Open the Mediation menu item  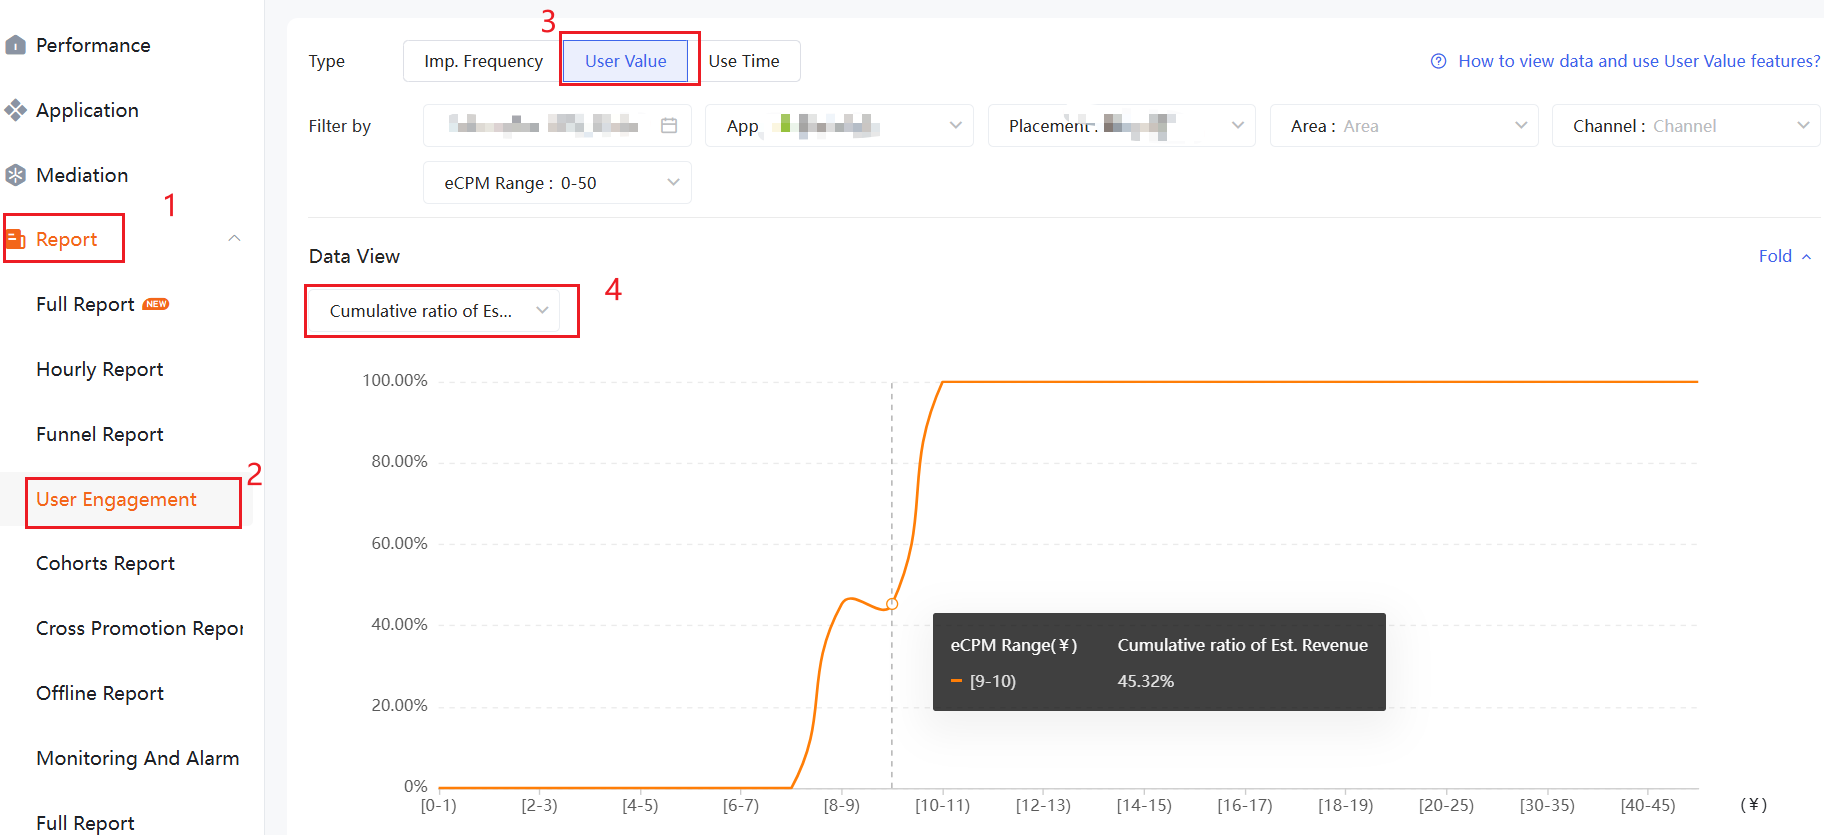[x=82, y=175]
